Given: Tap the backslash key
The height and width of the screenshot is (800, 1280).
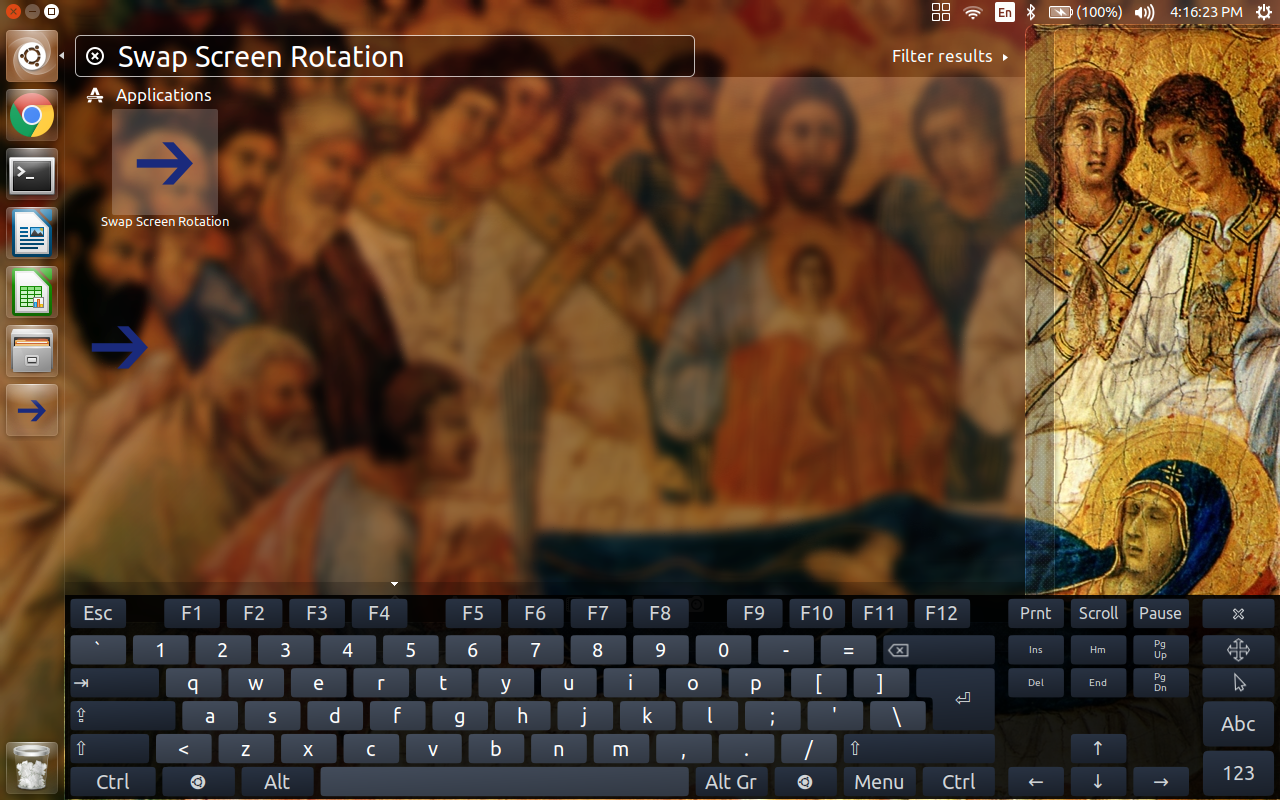Looking at the screenshot, I should [x=897, y=716].
